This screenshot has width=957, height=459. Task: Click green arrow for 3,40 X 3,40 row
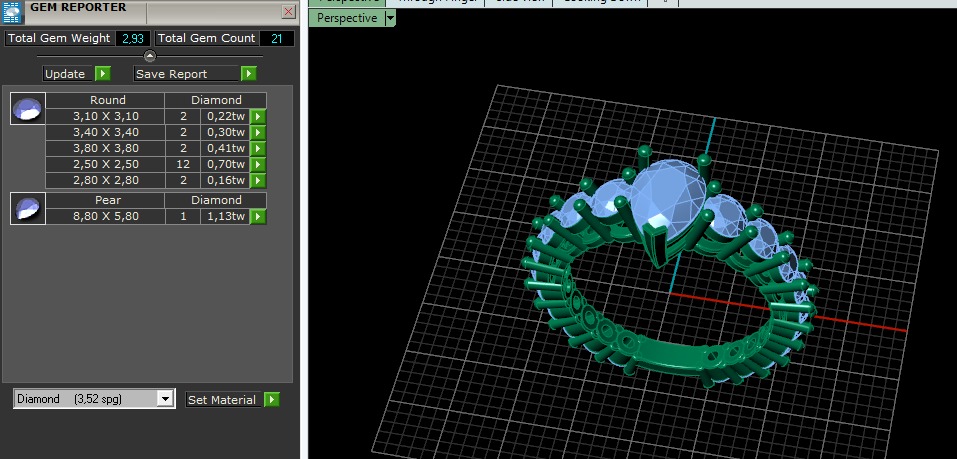tap(258, 132)
